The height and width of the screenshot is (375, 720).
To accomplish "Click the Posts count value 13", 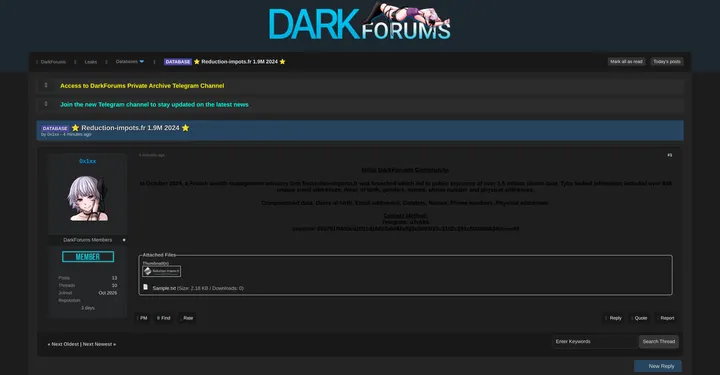I will click(114, 278).
